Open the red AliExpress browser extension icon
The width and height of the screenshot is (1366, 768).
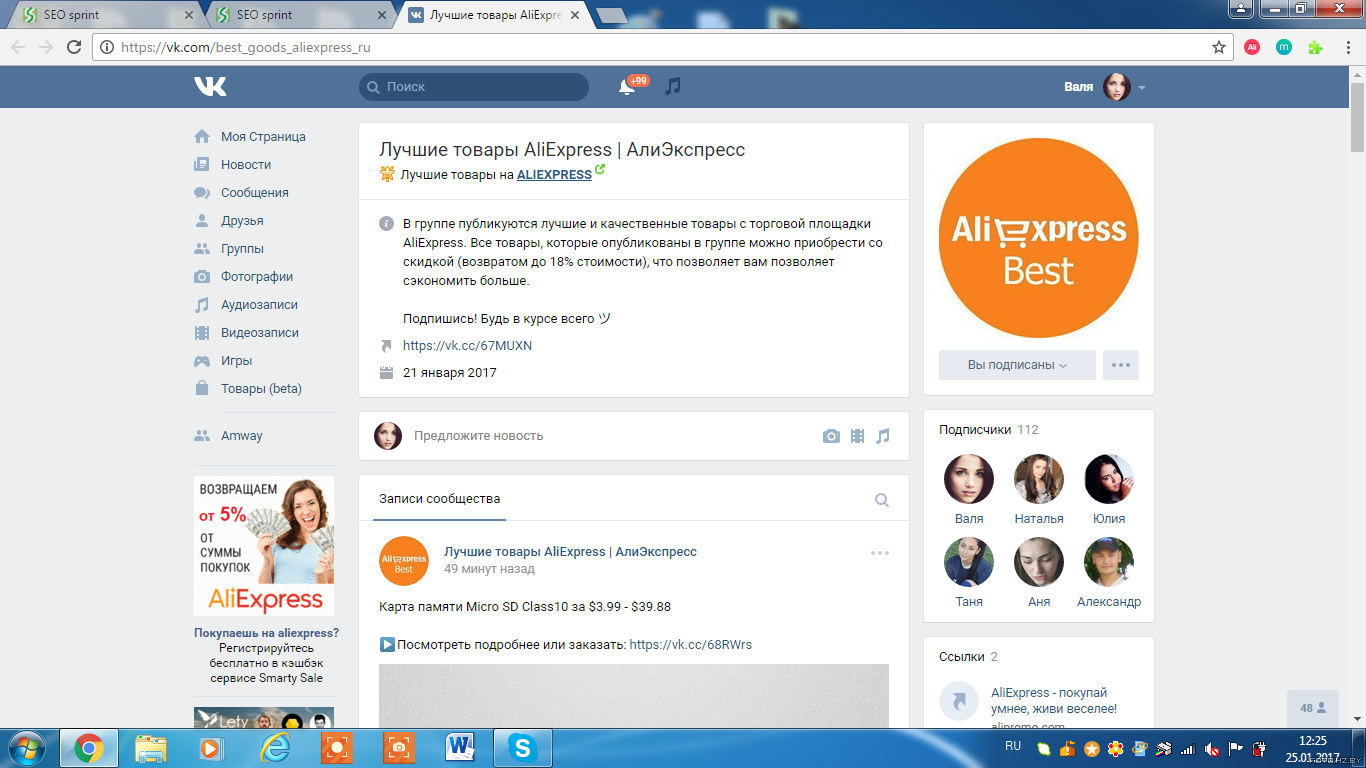[x=1252, y=47]
